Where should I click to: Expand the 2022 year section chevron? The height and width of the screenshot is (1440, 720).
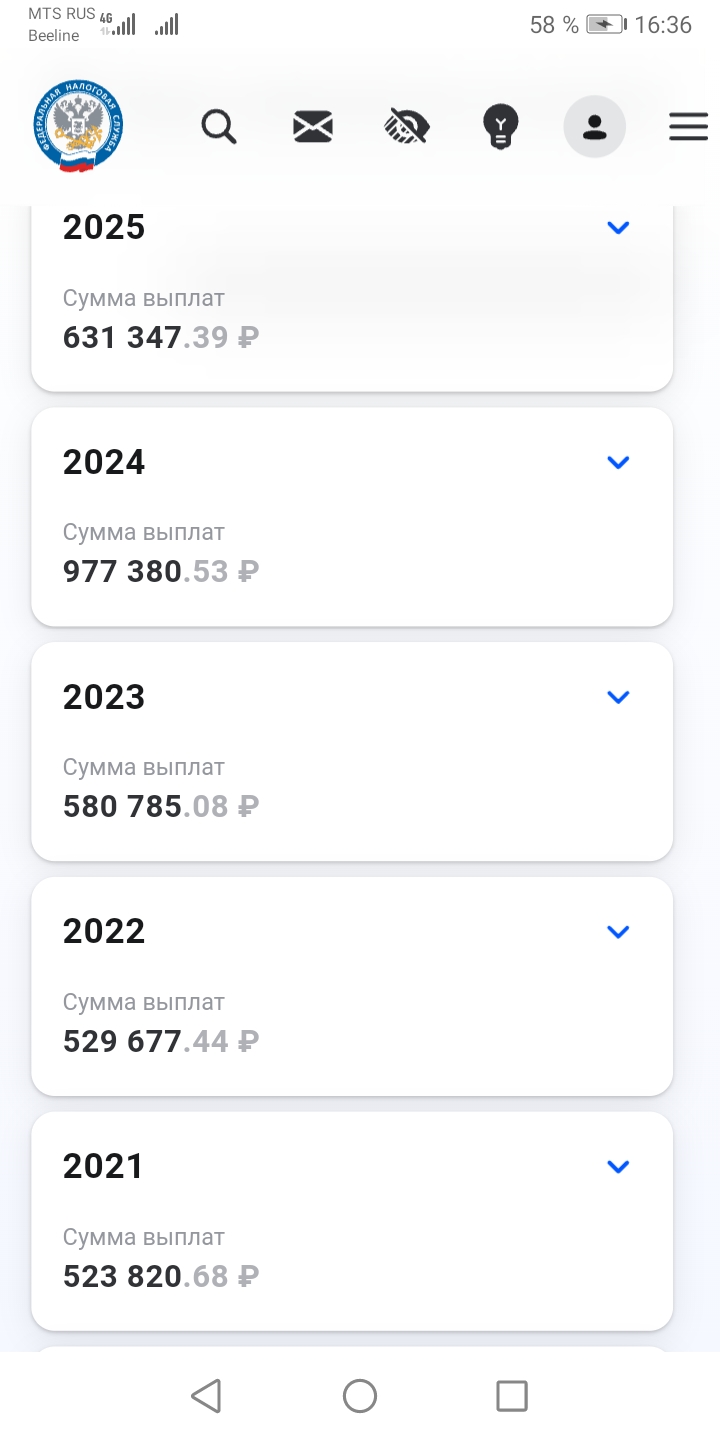click(619, 932)
